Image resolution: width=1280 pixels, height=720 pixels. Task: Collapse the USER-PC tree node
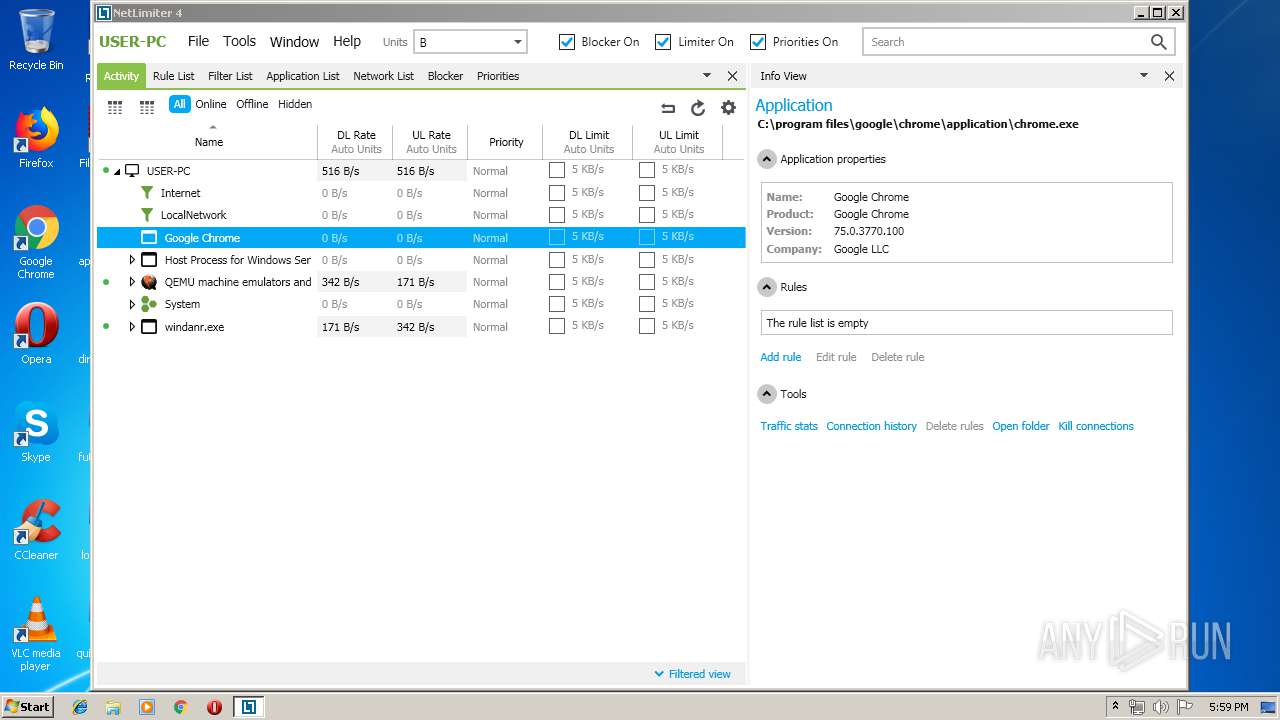(x=117, y=172)
